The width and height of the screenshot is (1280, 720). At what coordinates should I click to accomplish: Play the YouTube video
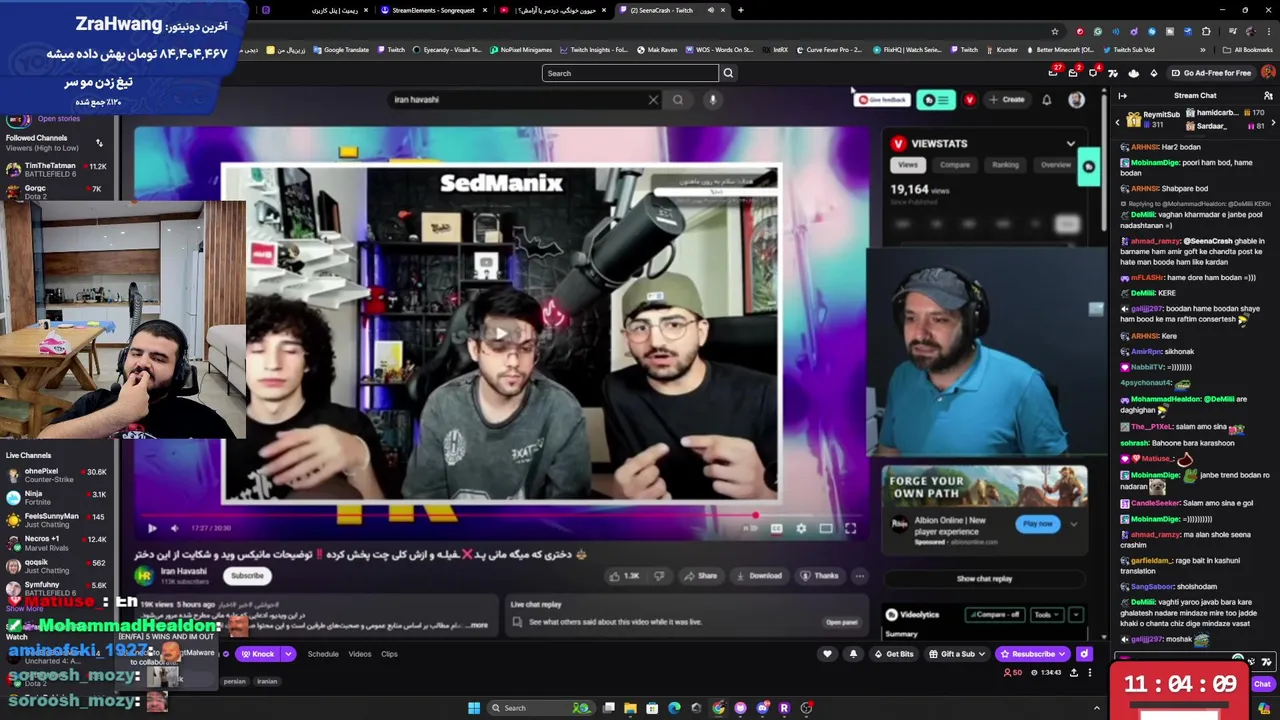click(x=152, y=528)
